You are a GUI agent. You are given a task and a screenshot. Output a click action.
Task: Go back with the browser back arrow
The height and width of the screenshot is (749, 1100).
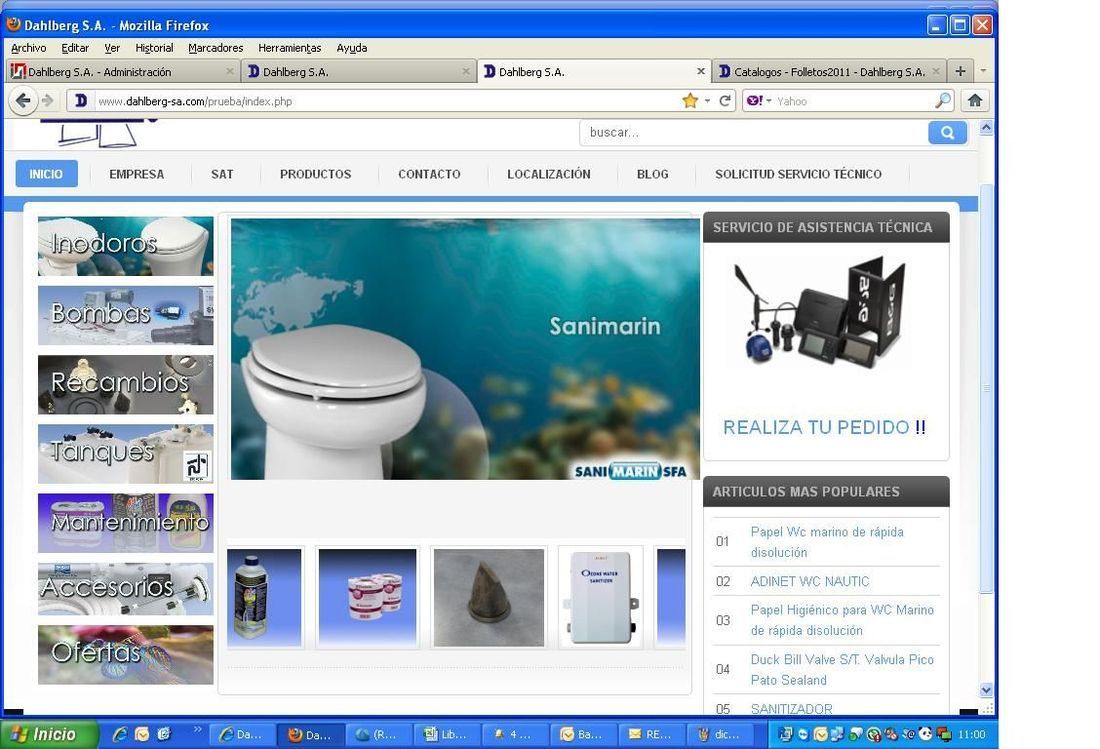point(22,101)
